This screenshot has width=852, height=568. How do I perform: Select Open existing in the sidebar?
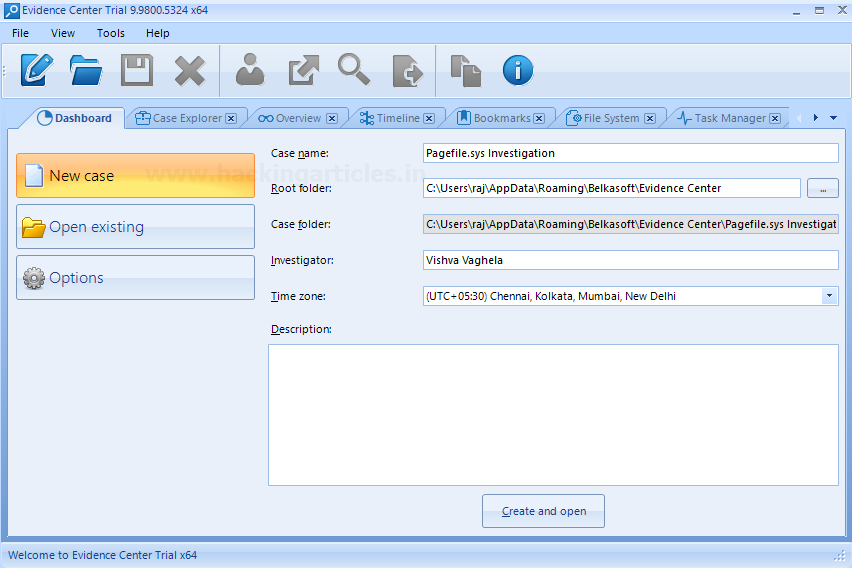pos(135,227)
